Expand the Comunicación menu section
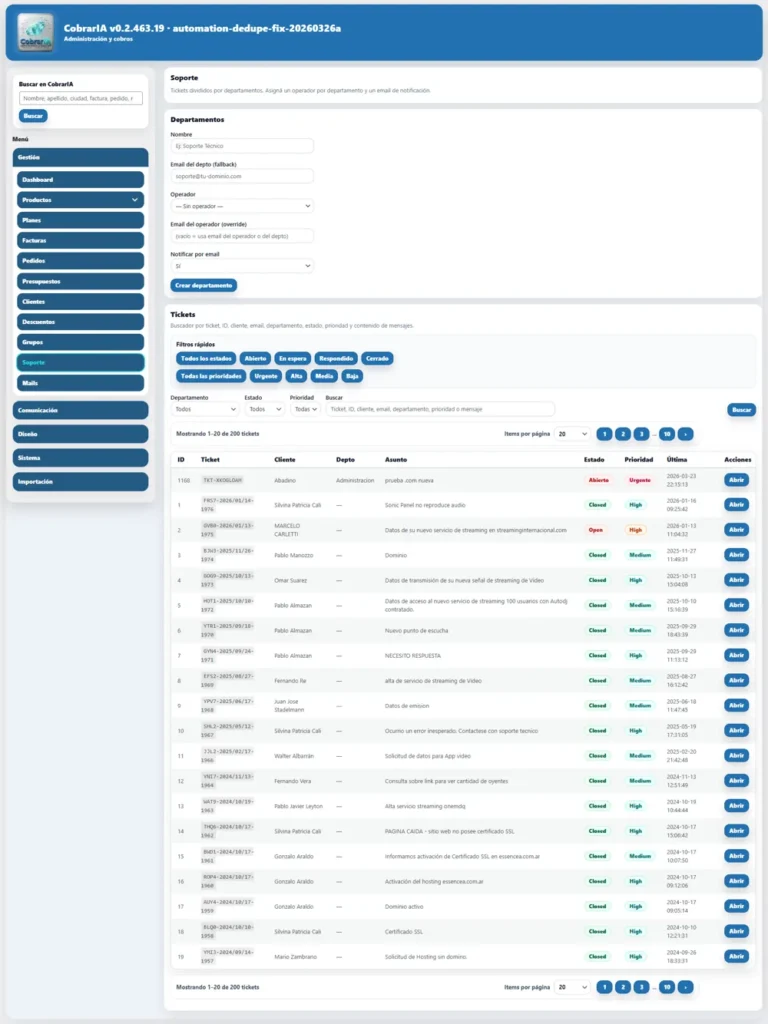 [x=80, y=410]
